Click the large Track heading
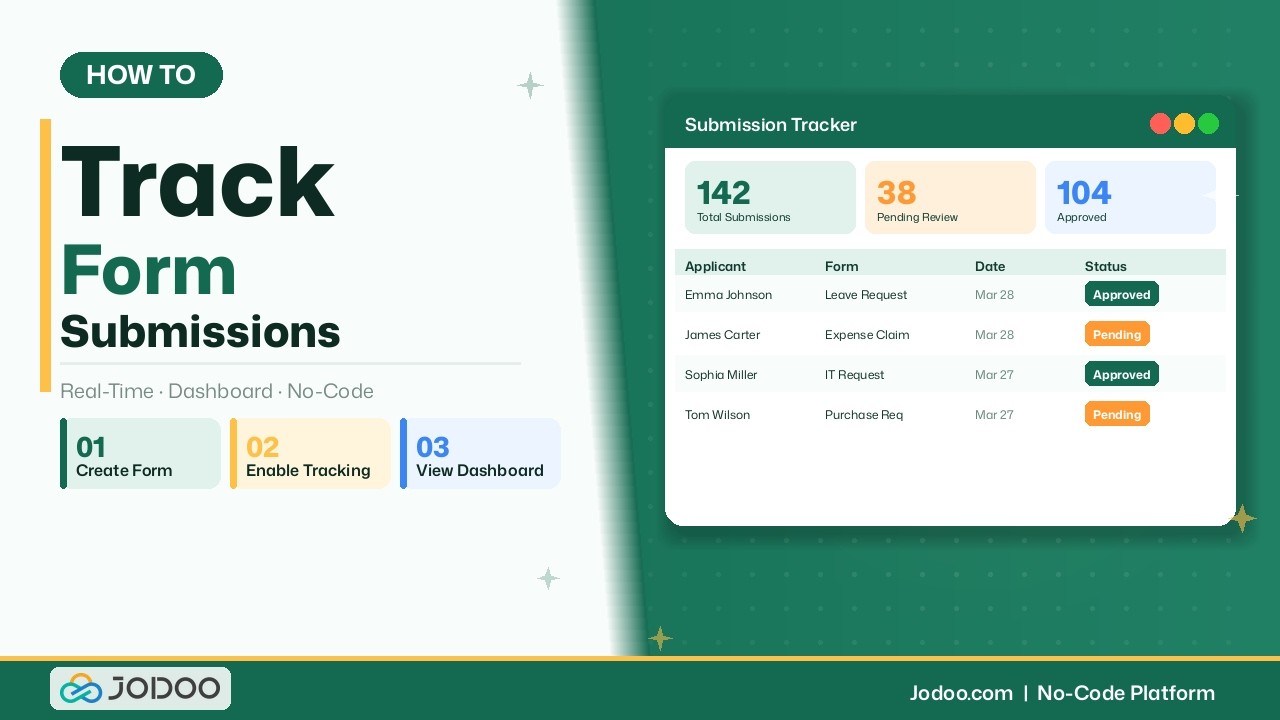1280x720 pixels. click(x=197, y=183)
